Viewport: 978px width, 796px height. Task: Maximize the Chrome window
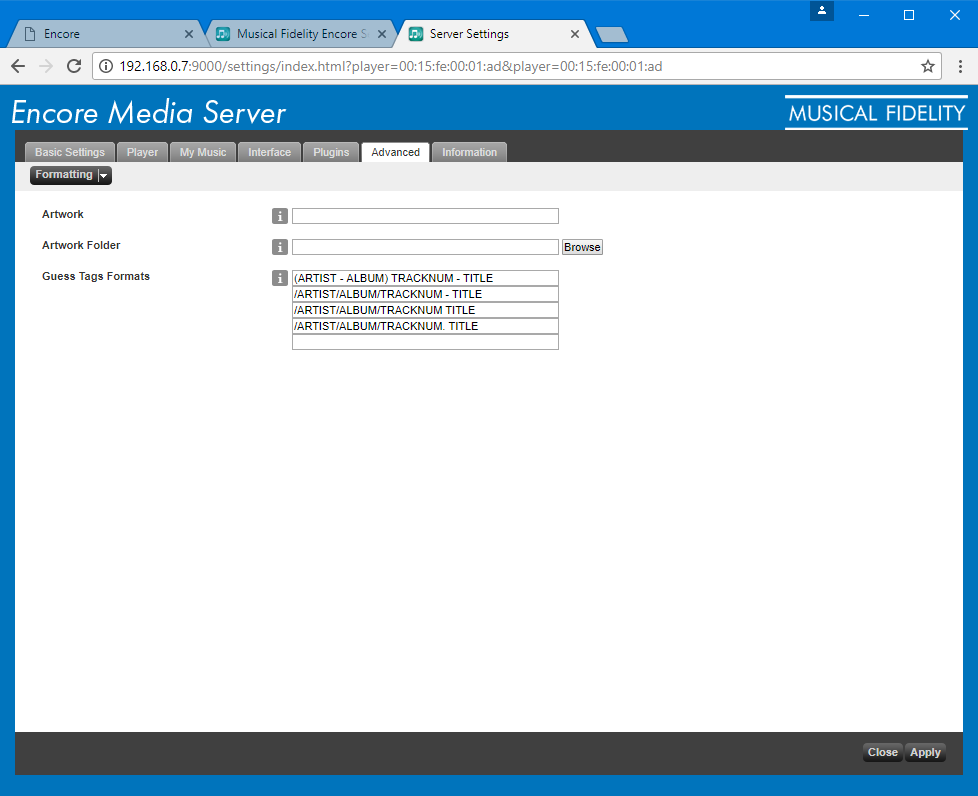click(909, 15)
